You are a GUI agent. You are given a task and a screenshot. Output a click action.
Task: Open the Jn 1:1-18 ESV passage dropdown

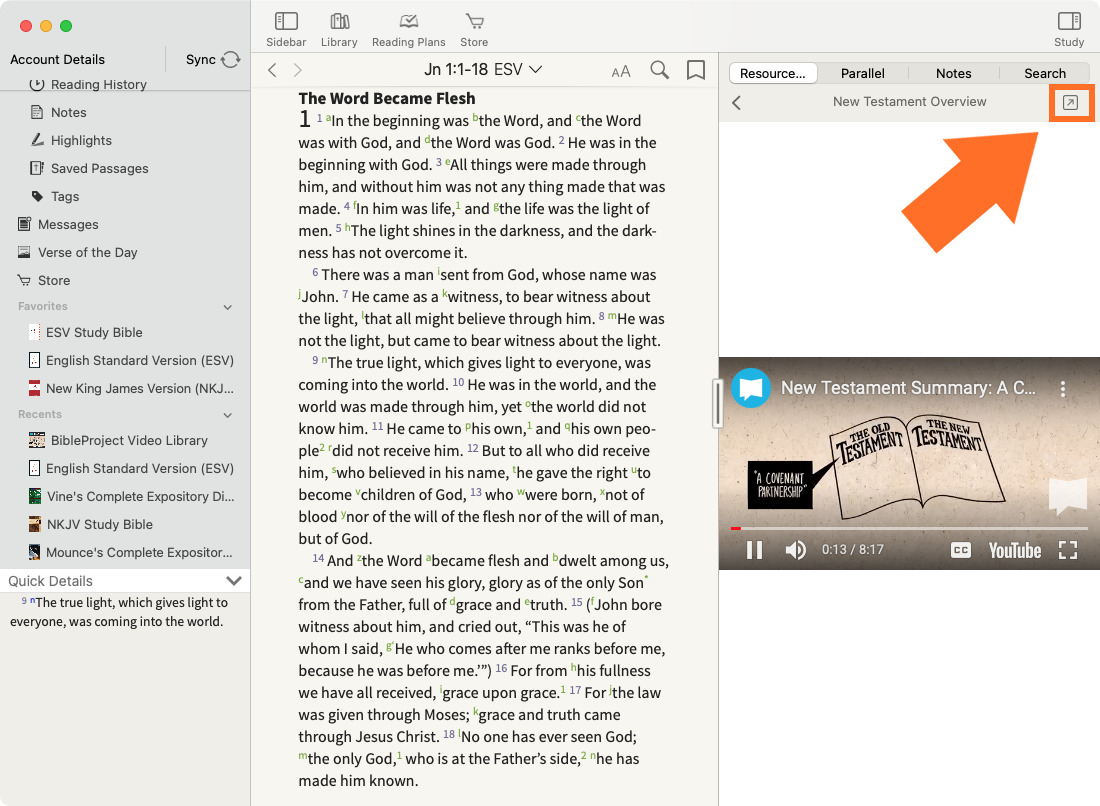pos(483,69)
